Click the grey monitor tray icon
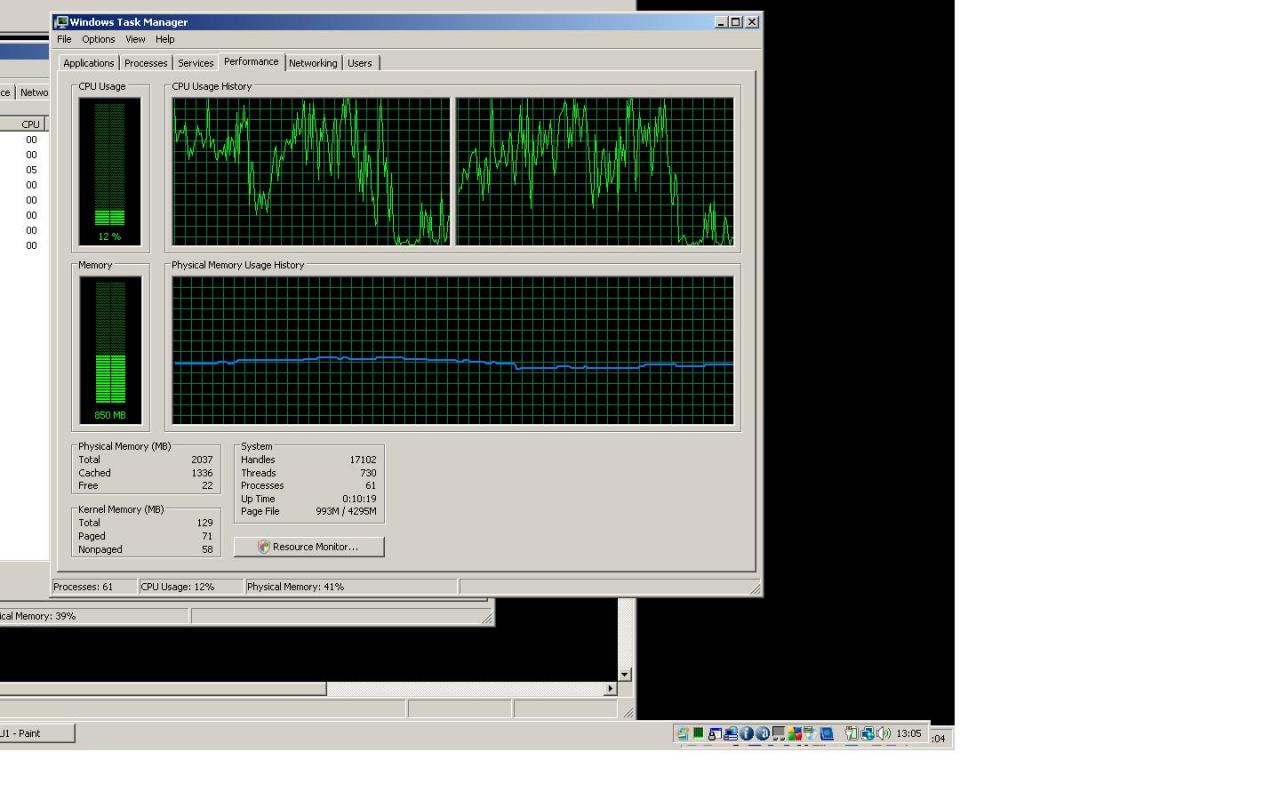Screen dimensions: 1280x800 (778, 733)
